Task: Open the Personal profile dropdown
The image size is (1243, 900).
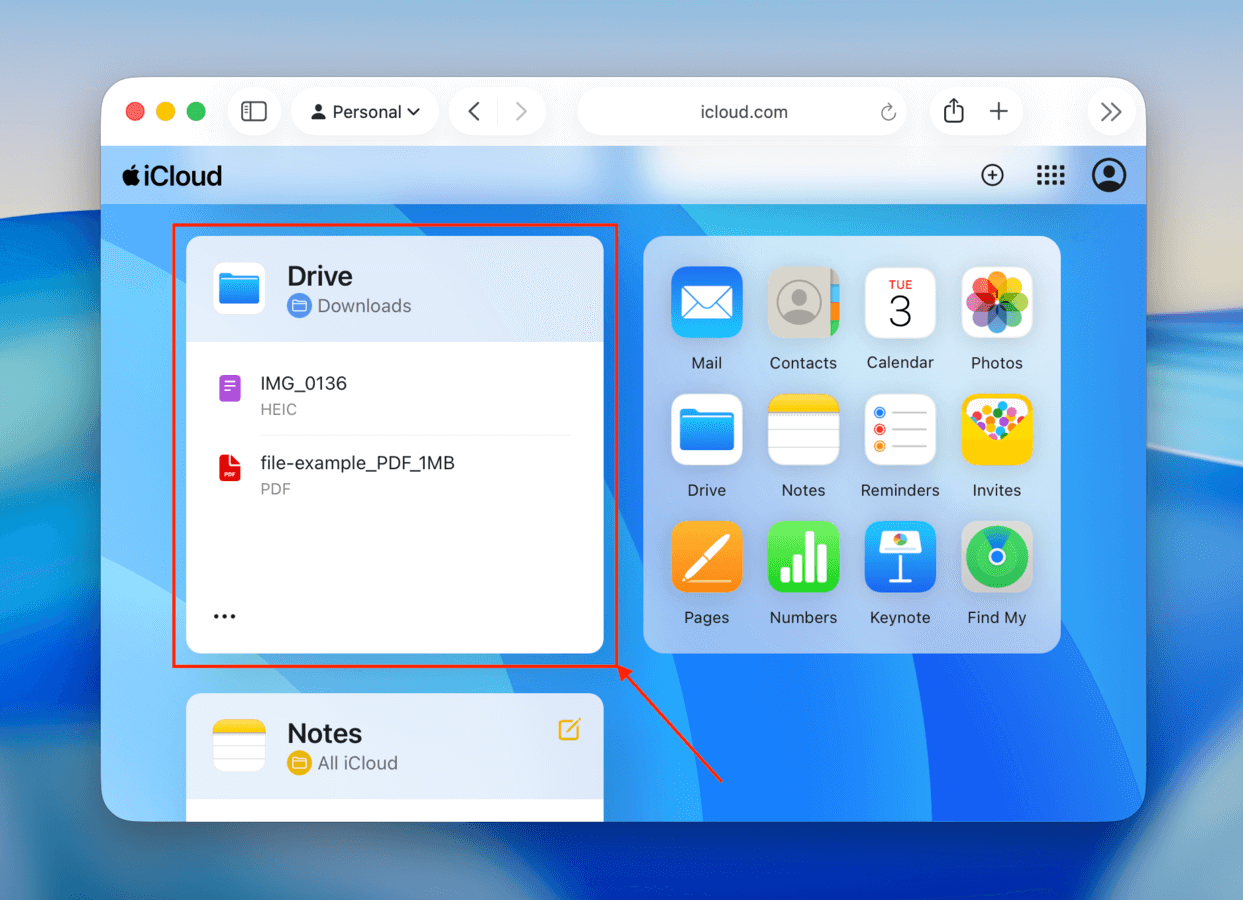Action: point(365,111)
